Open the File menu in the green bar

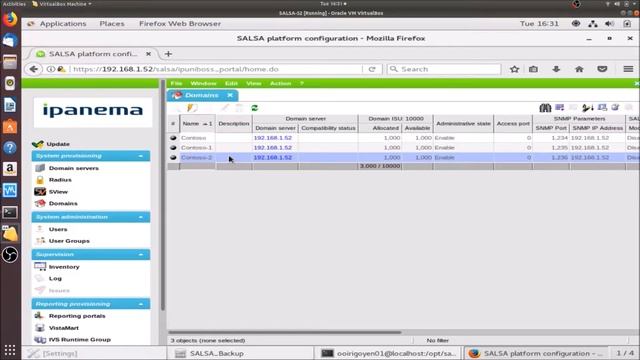click(x=176, y=83)
